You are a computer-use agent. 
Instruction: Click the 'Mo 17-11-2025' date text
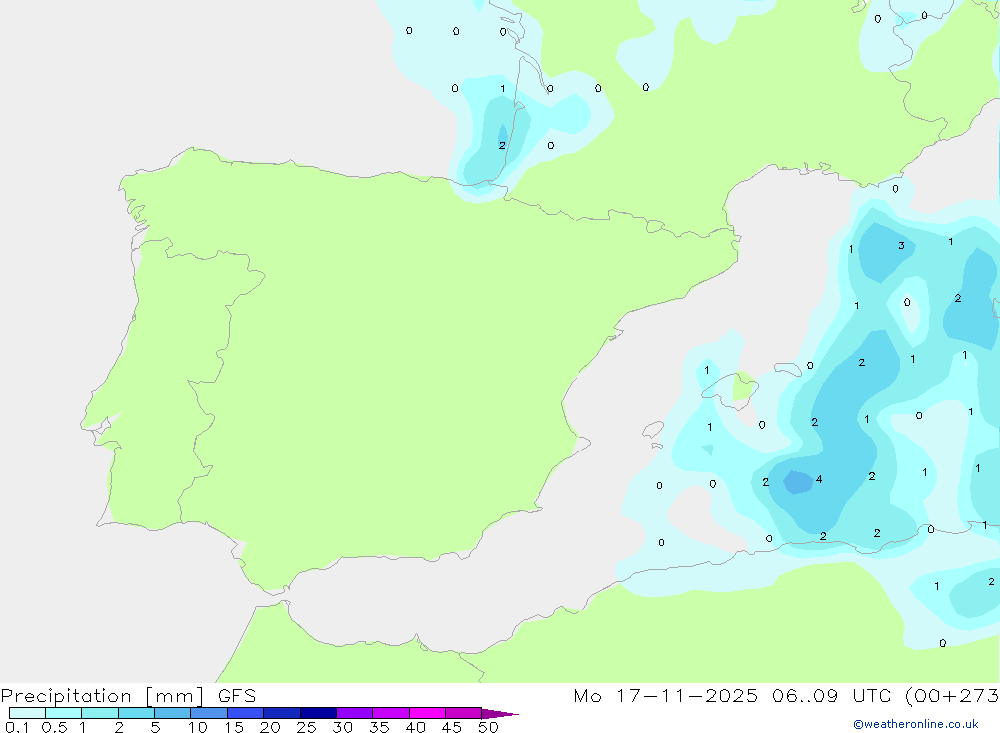[x=665, y=696]
